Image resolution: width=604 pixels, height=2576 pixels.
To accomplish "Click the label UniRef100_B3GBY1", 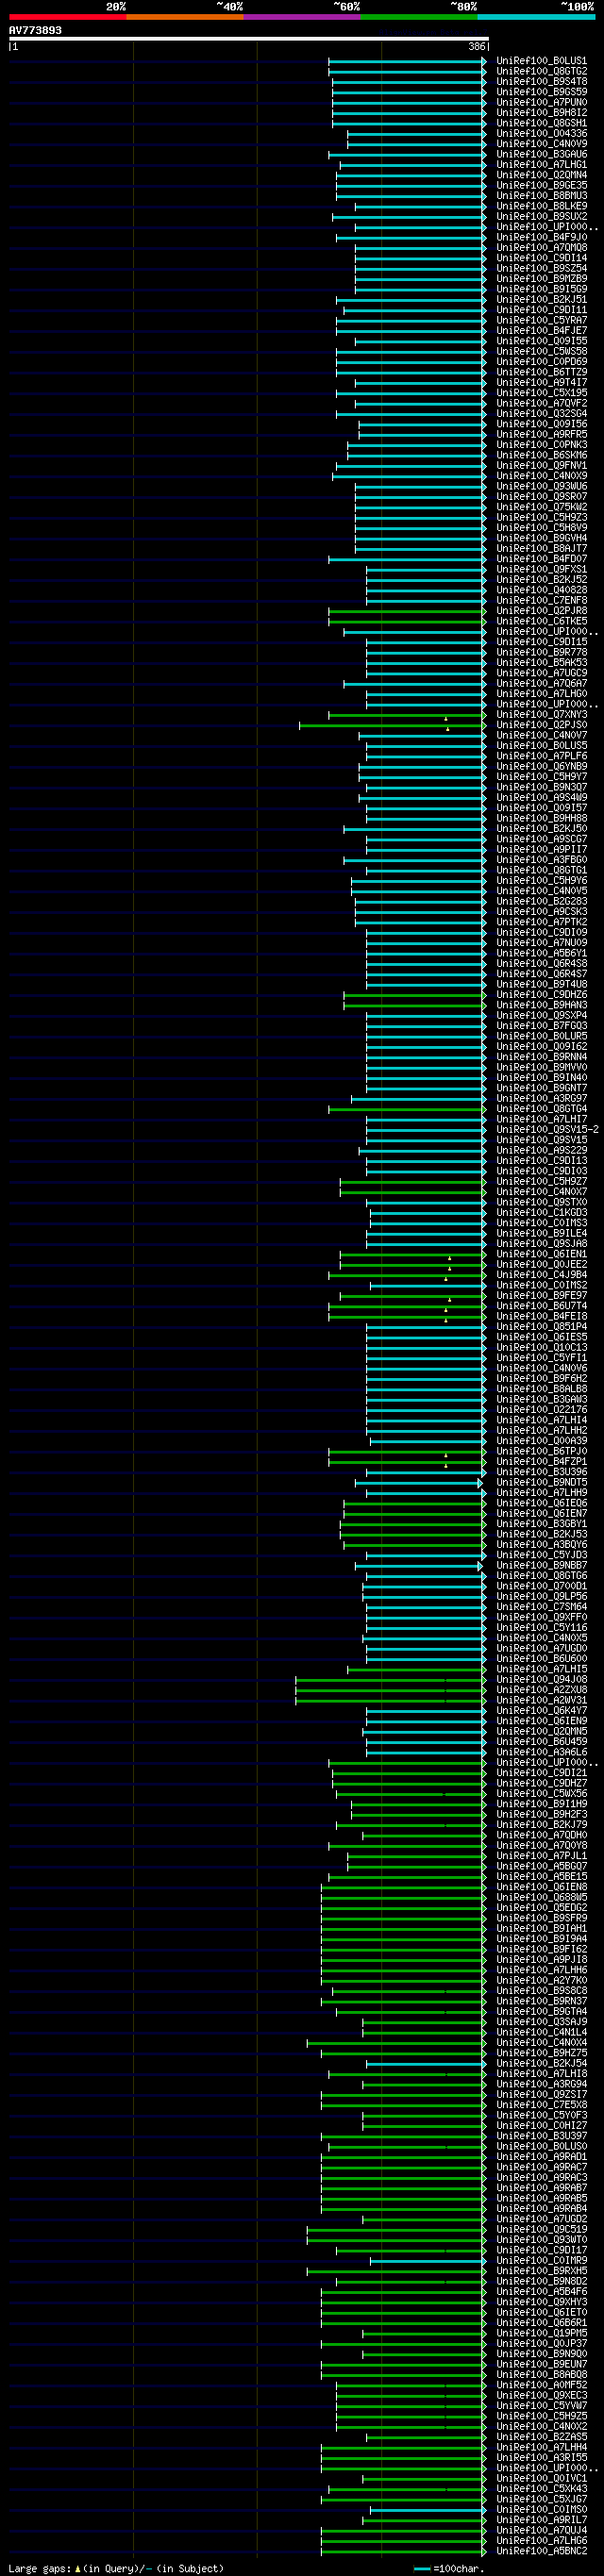I will (542, 1524).
